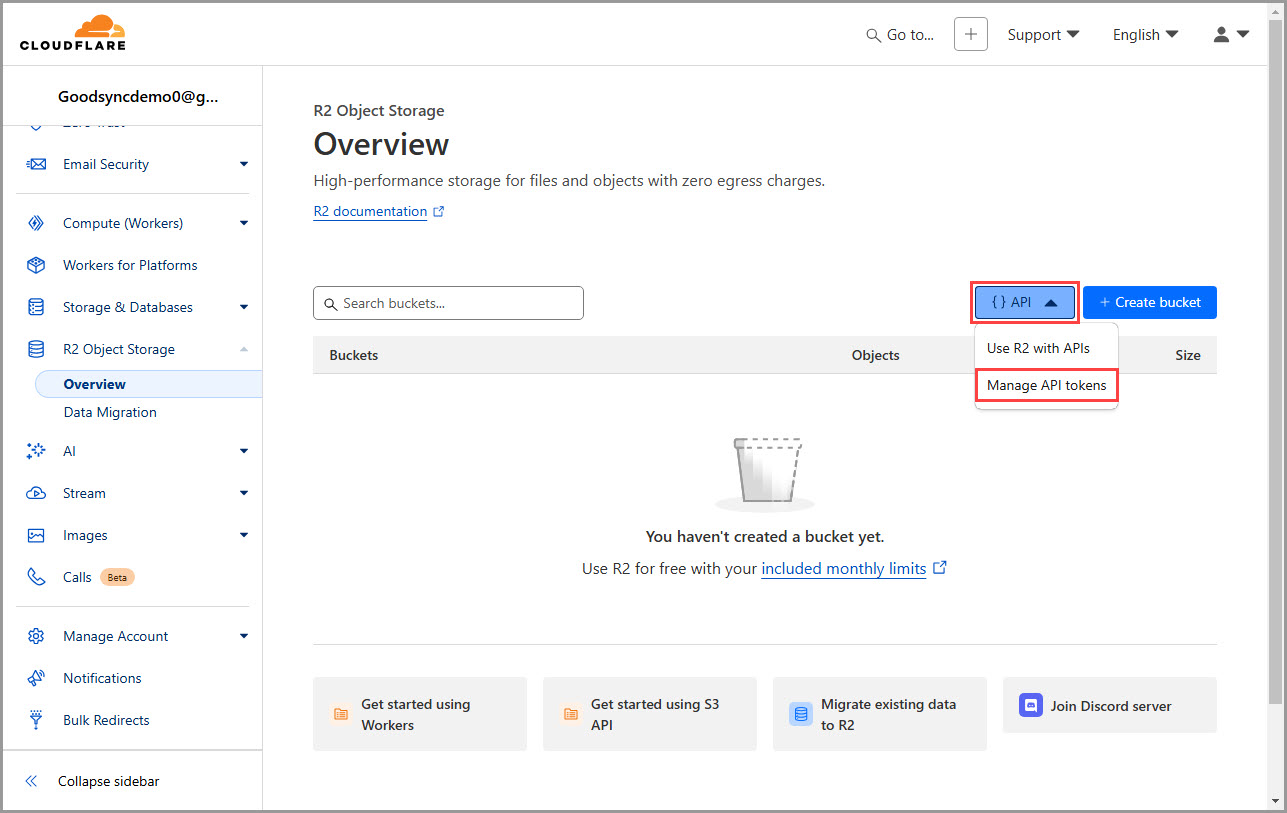Click the Search buckets input field
The height and width of the screenshot is (813, 1287).
pos(448,303)
